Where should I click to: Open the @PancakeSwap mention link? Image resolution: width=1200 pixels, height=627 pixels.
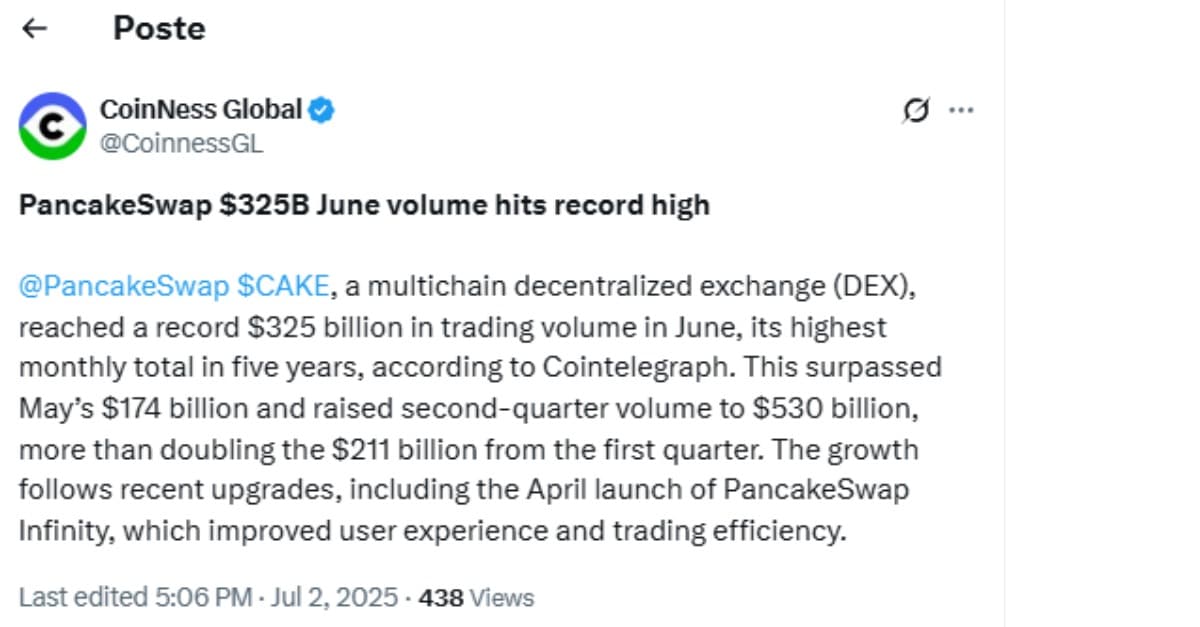pyautogui.click(x=123, y=286)
